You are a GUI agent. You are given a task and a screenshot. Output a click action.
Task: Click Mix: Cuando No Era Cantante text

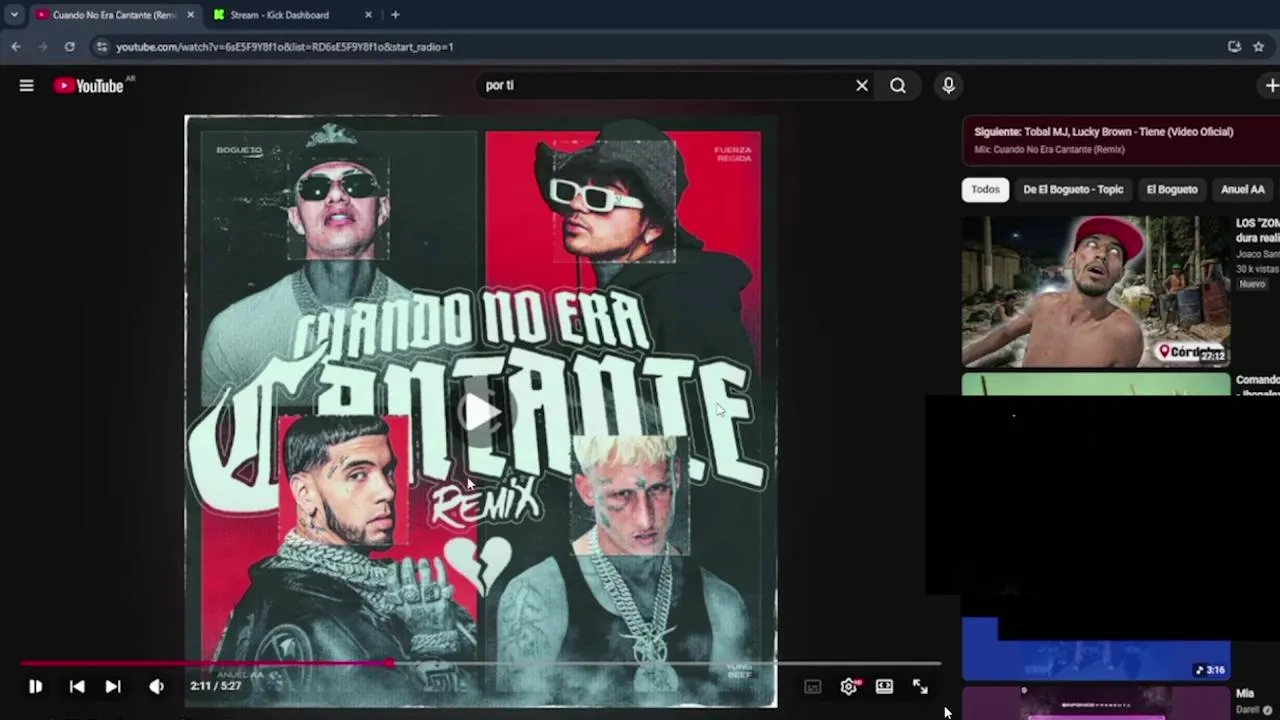point(1049,150)
